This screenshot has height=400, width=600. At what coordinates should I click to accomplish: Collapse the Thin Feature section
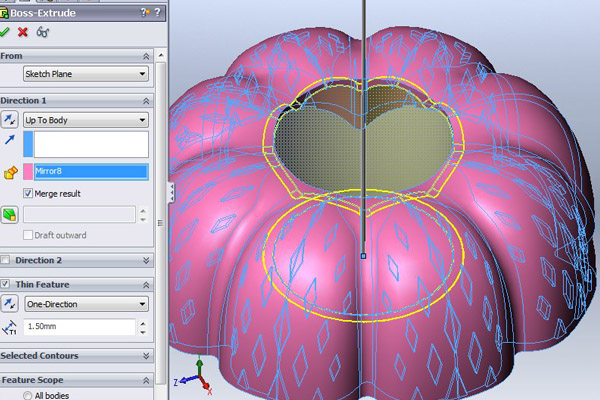point(146,285)
